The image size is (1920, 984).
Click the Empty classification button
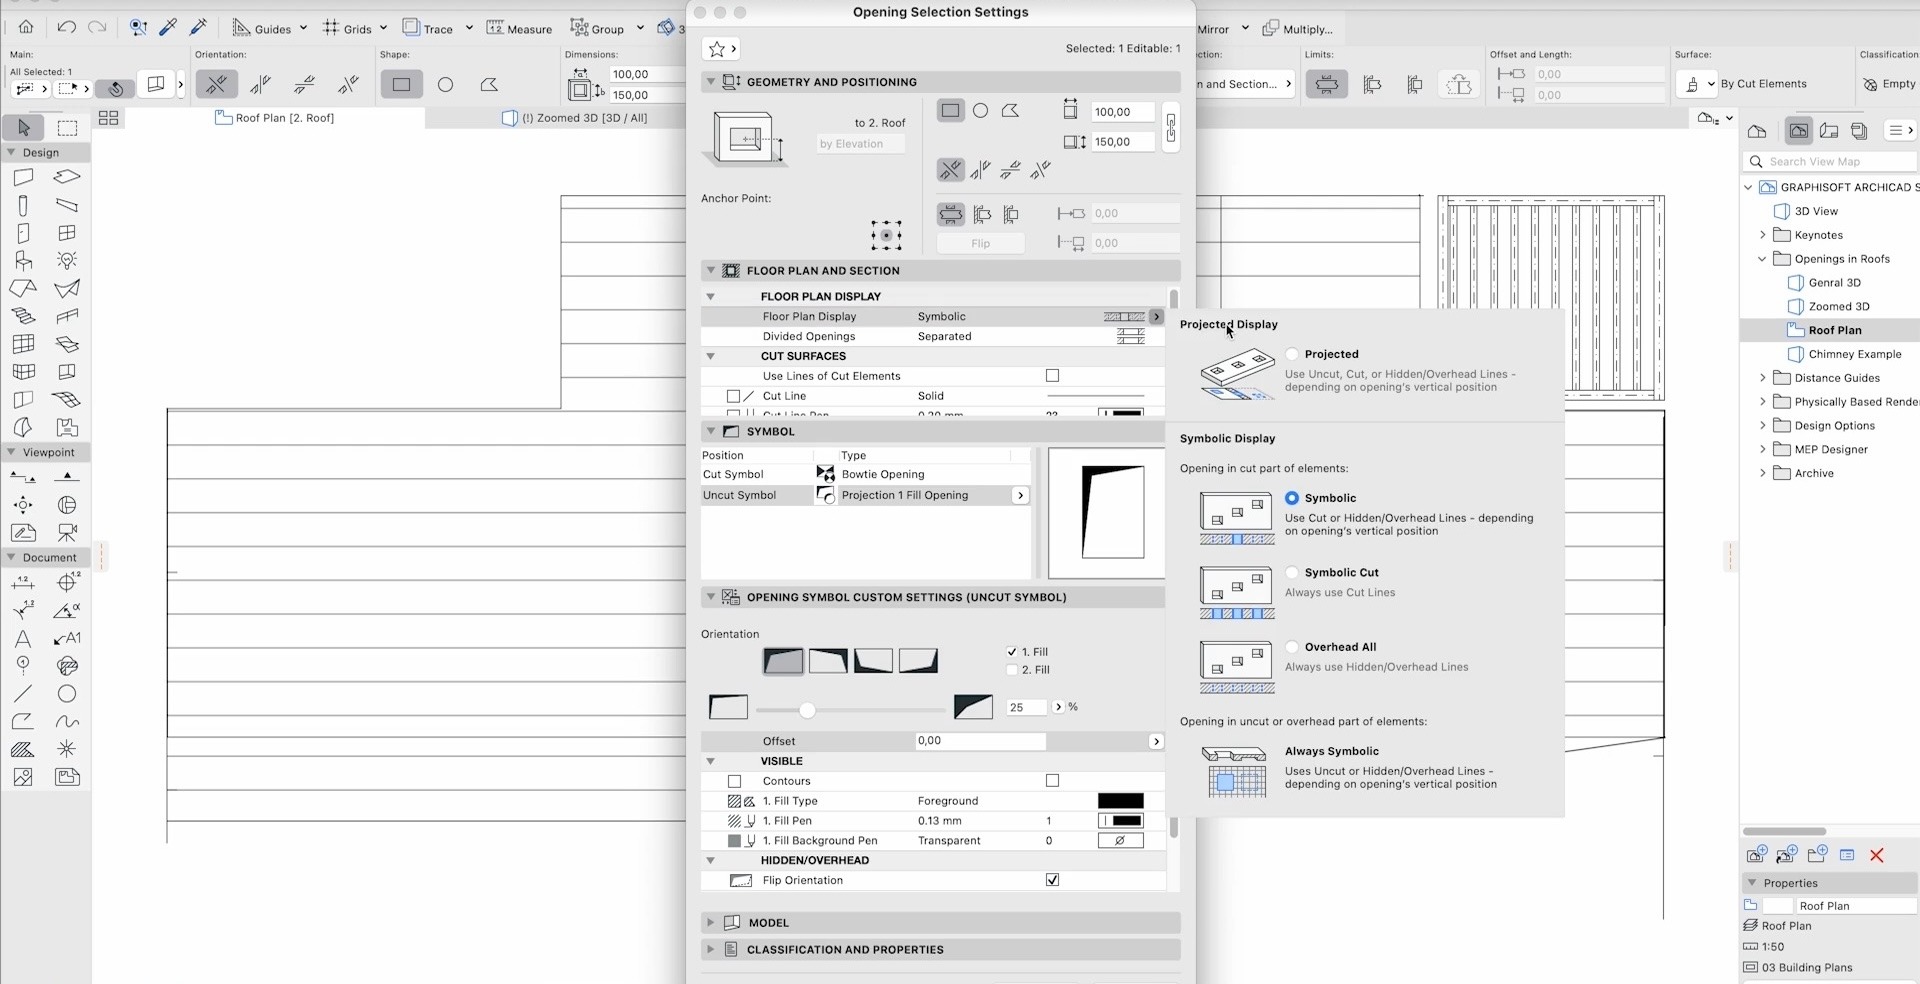coord(1890,84)
